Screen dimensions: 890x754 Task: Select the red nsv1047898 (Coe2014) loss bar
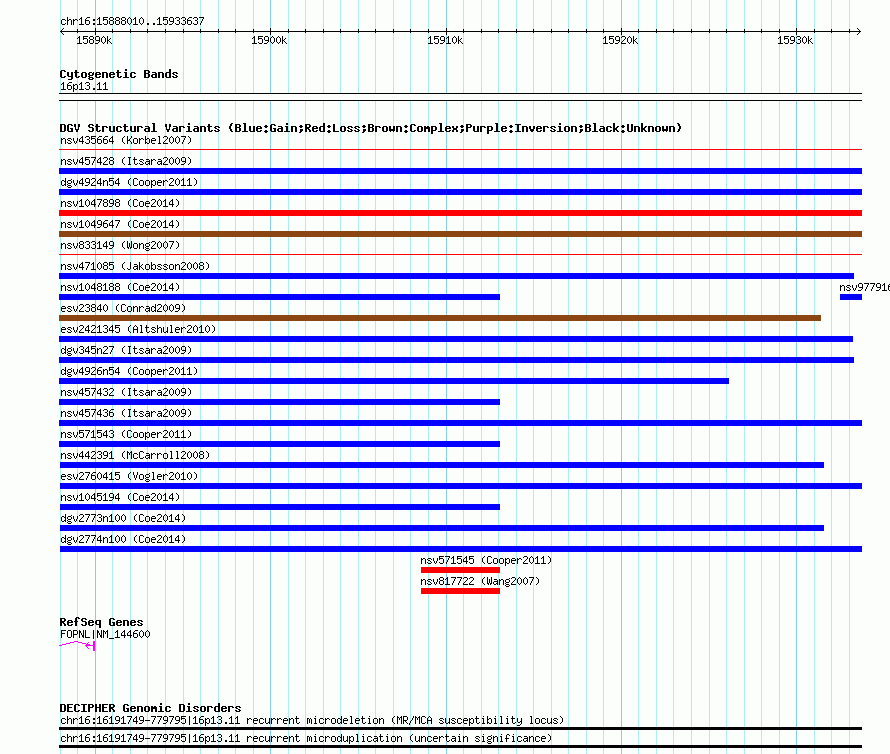pyautogui.click(x=460, y=213)
